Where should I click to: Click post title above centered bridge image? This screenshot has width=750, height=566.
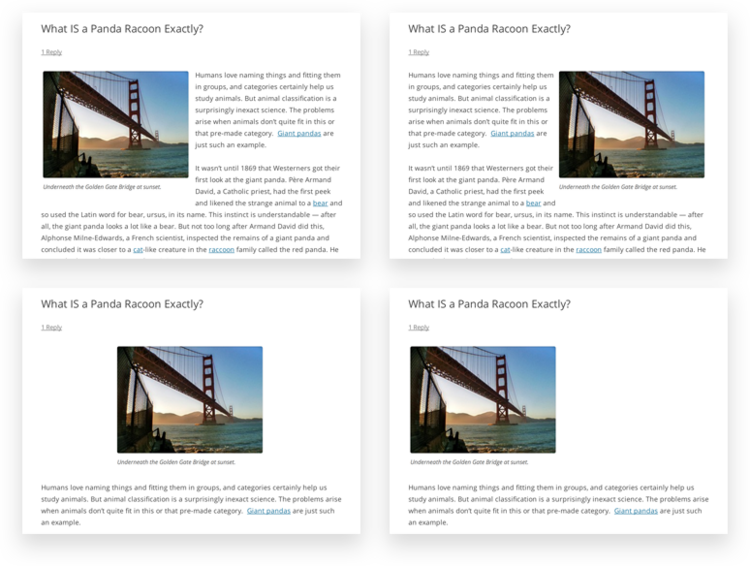(x=122, y=304)
